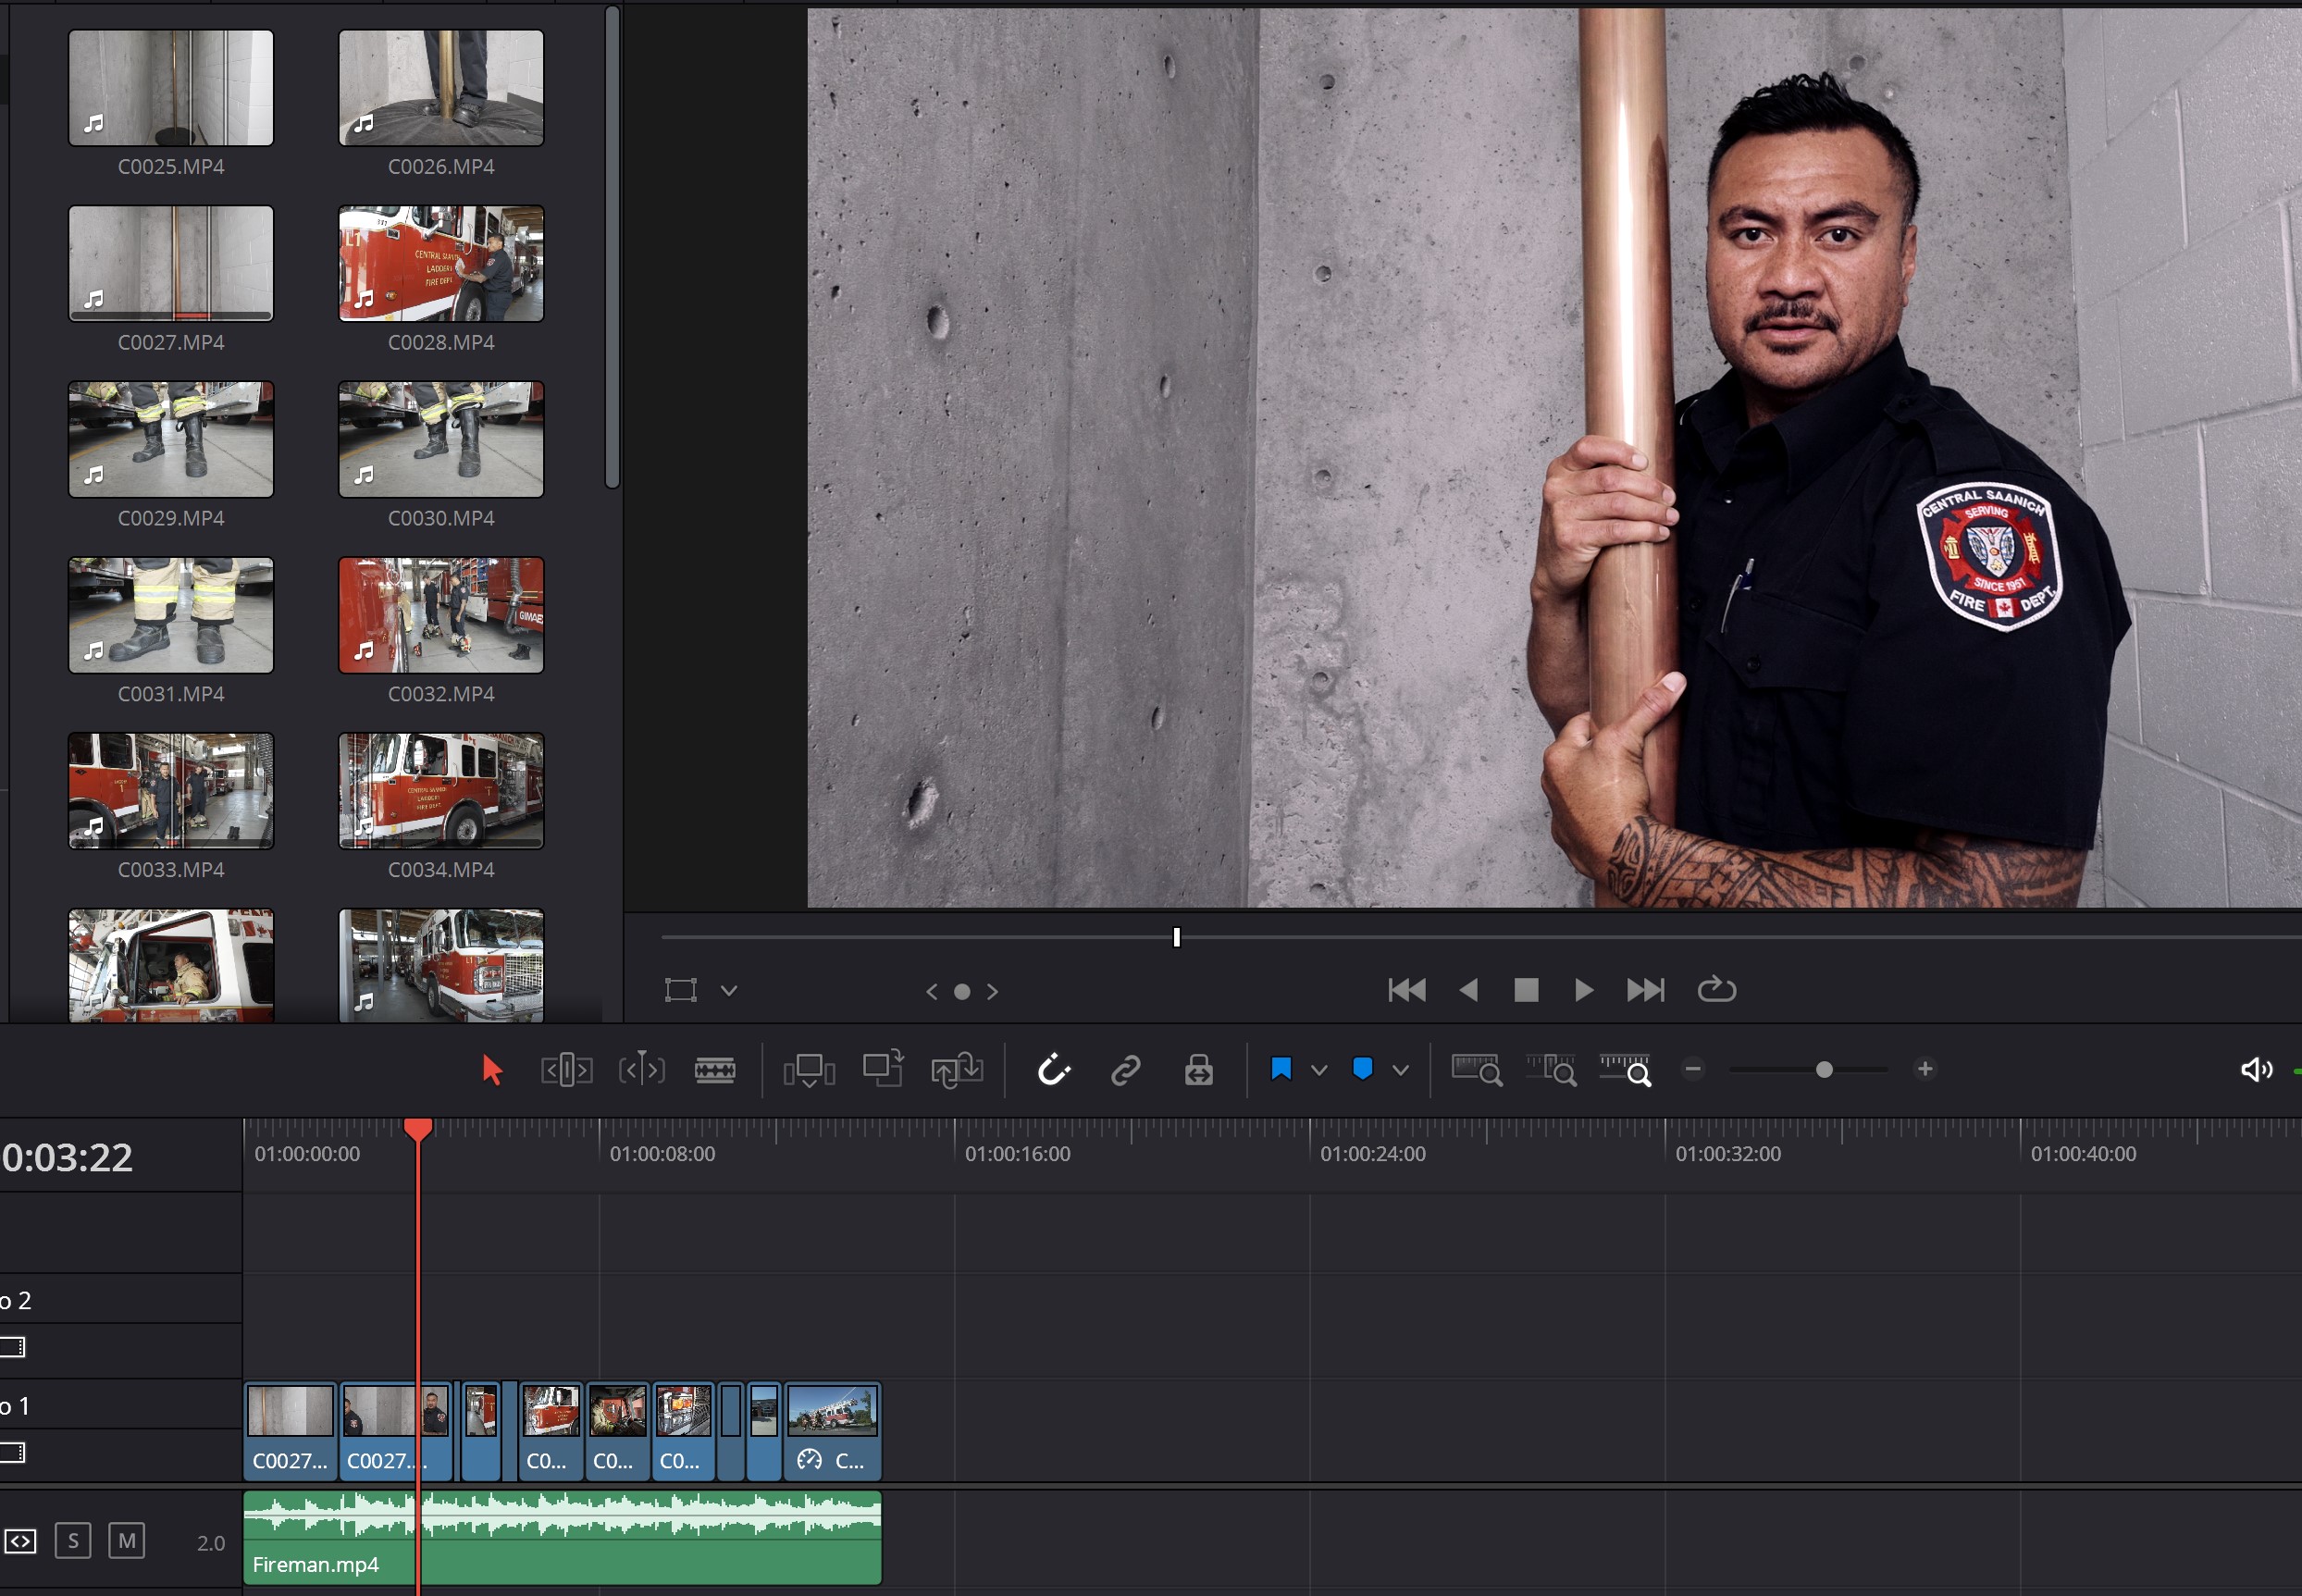Click the Full Extent Zoom icon
Screen dimensions: 2302x1596
click(x=1476, y=1070)
